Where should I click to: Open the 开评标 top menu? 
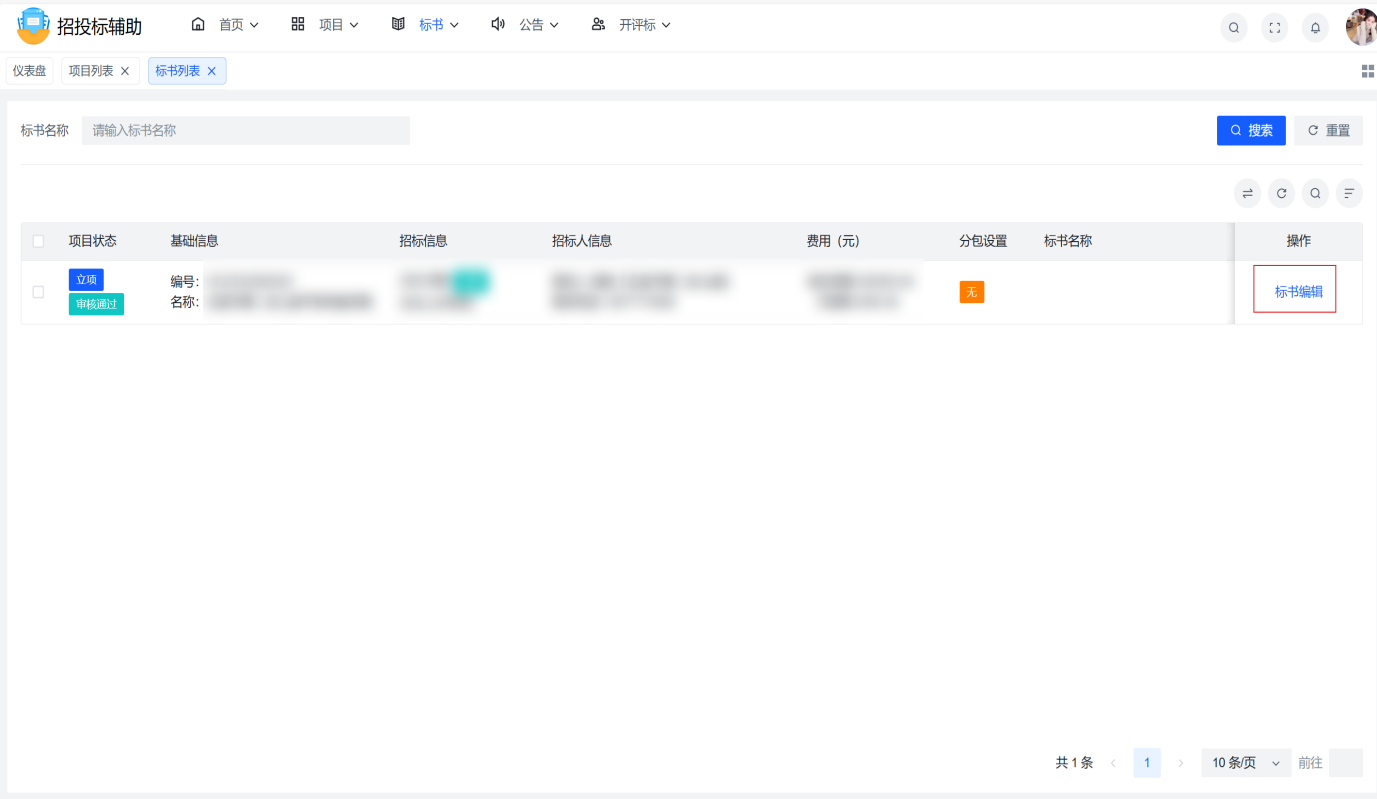point(631,25)
